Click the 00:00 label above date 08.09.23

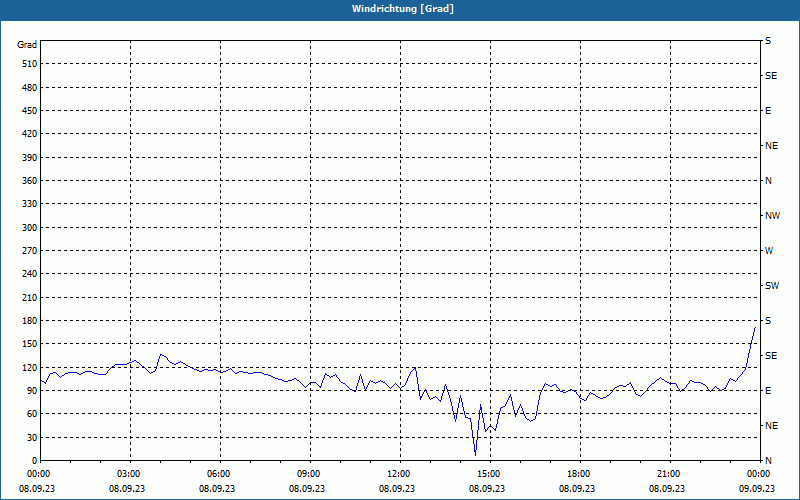click(x=37, y=474)
